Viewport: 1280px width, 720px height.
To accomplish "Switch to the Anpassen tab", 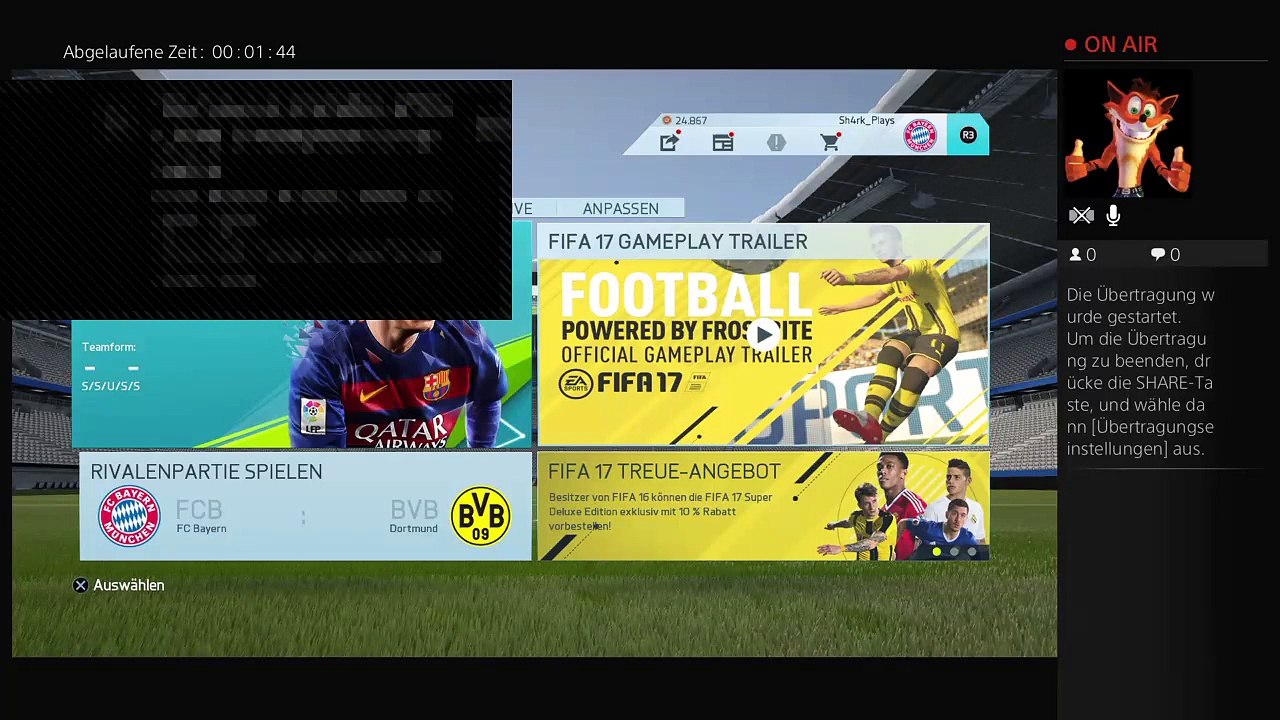I will coord(621,208).
